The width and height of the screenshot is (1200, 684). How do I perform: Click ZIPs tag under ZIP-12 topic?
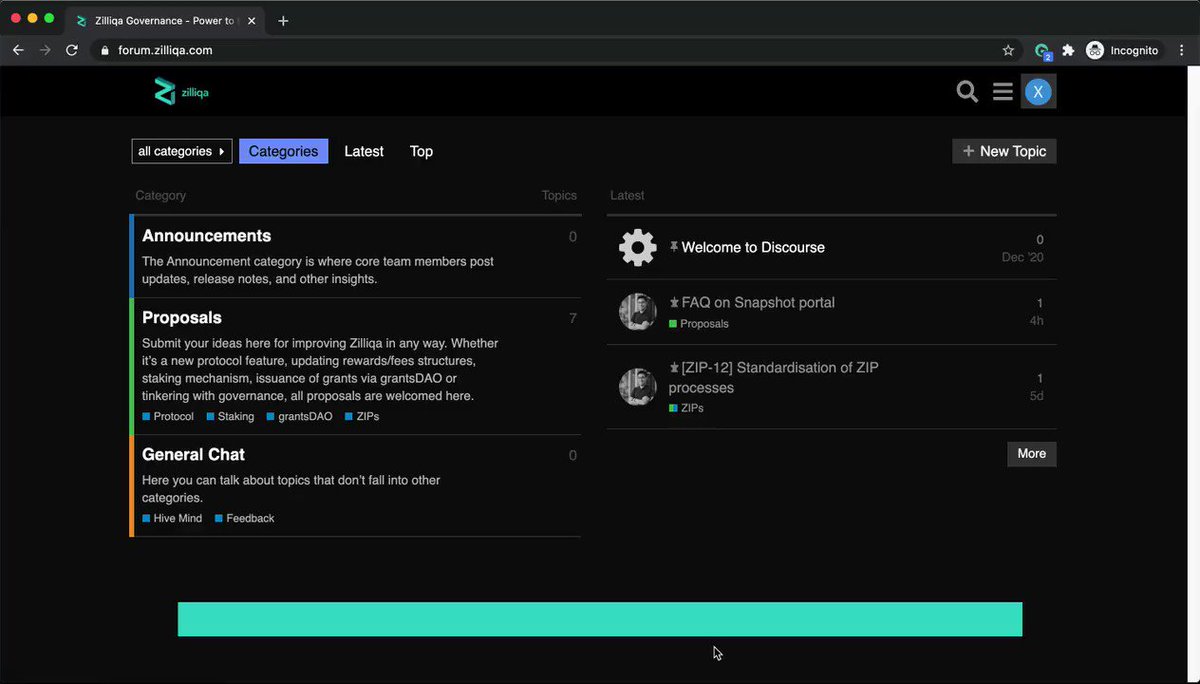[687, 408]
